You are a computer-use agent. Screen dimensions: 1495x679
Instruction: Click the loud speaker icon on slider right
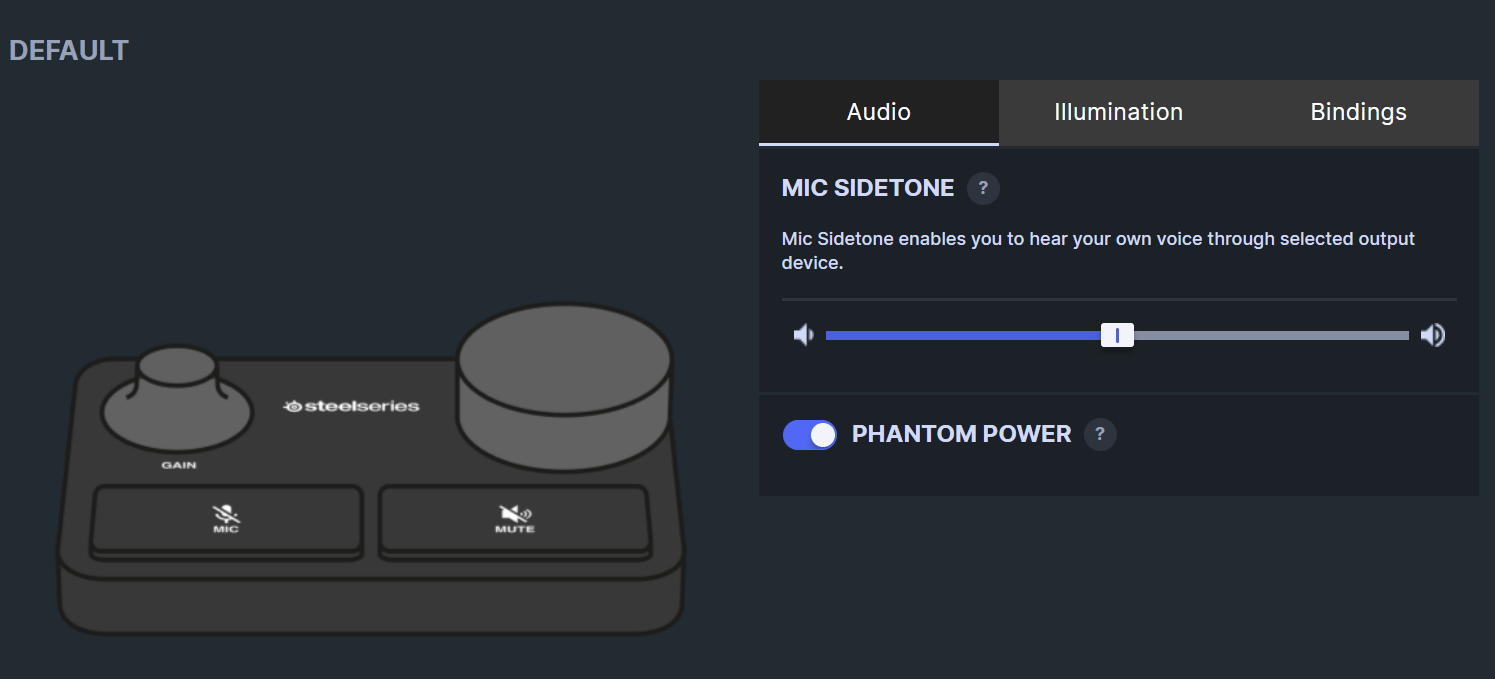coord(1433,335)
